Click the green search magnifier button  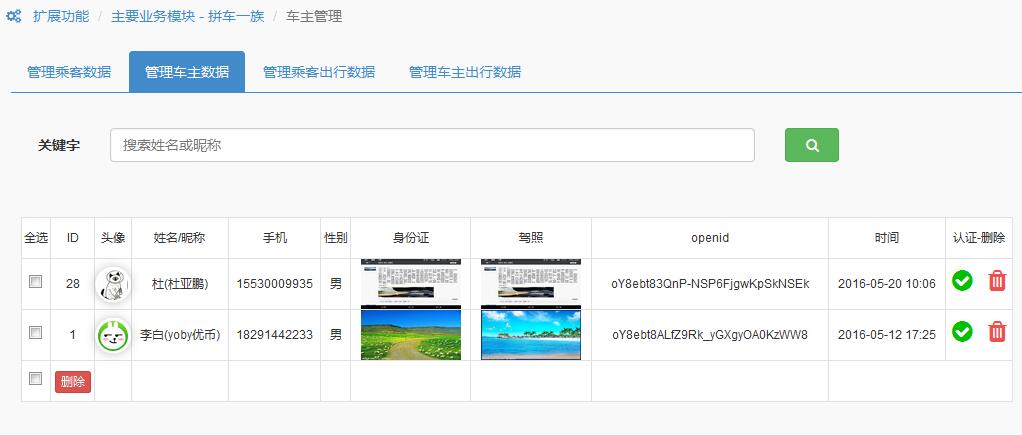(811, 145)
